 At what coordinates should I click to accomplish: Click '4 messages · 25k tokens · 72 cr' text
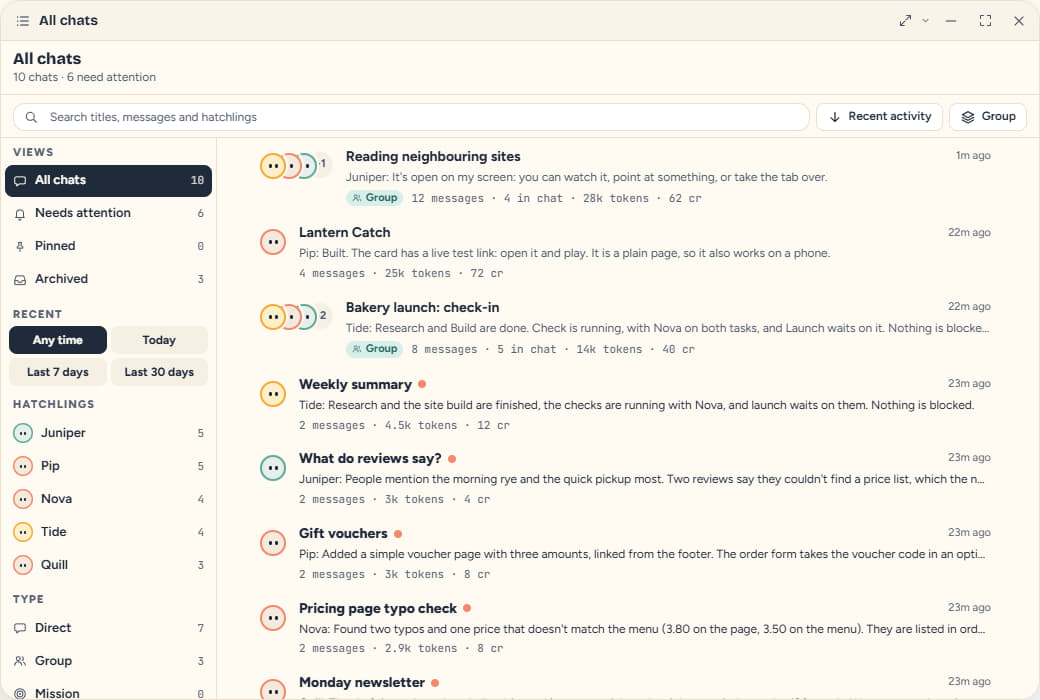pyautogui.click(x=401, y=273)
